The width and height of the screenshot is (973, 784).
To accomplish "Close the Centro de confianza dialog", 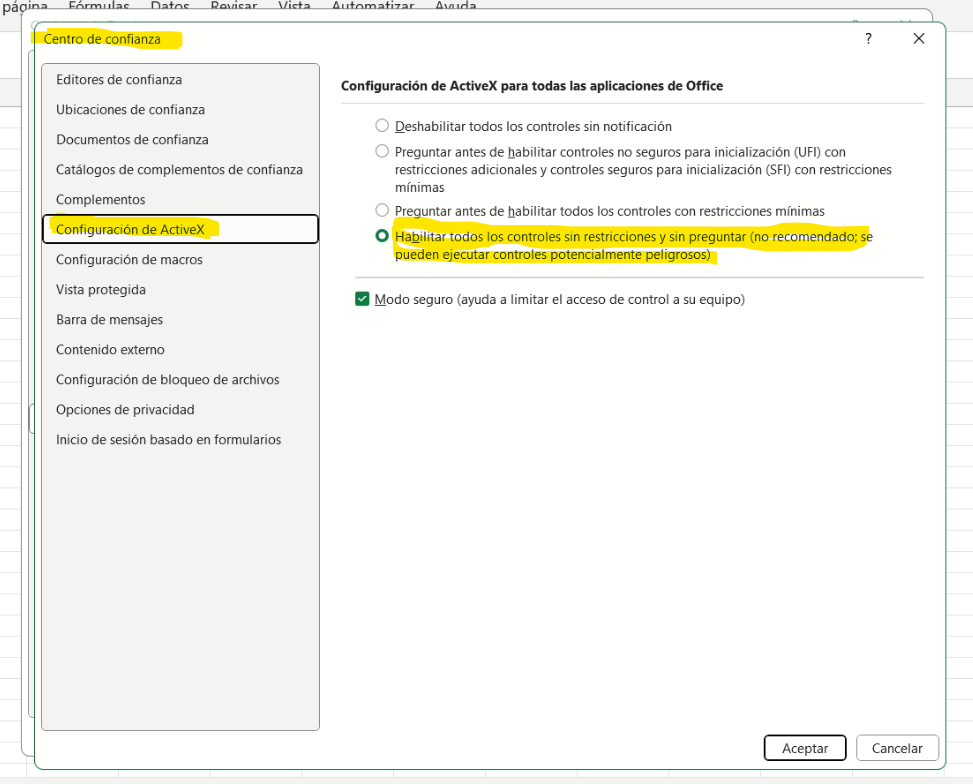I will pos(919,38).
